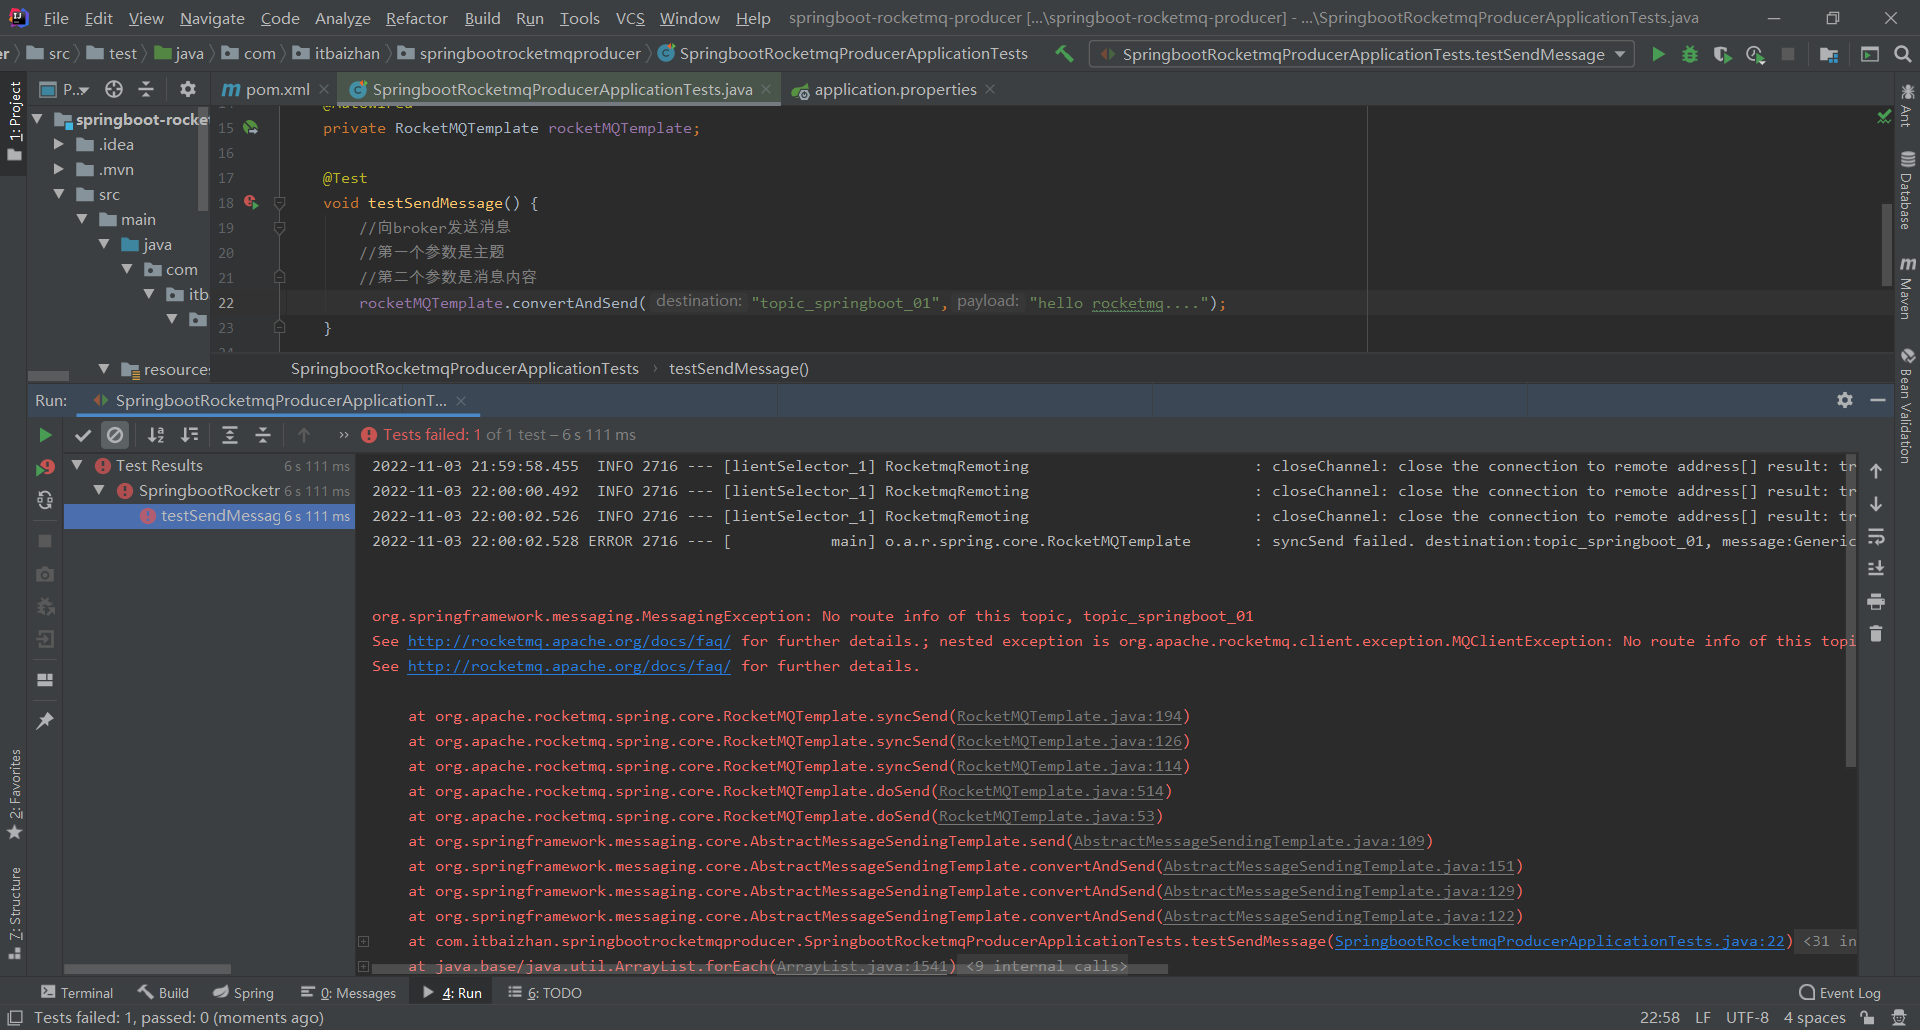Open run configuration dropdown
Viewport: 1920px width, 1030px height.
(x=1362, y=54)
